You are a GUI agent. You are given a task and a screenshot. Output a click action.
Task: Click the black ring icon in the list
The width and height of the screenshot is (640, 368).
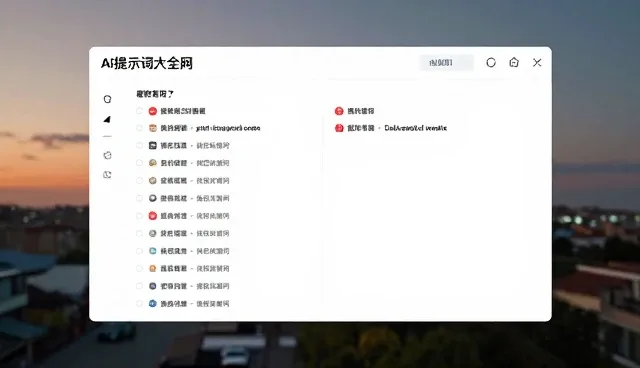coord(153,198)
